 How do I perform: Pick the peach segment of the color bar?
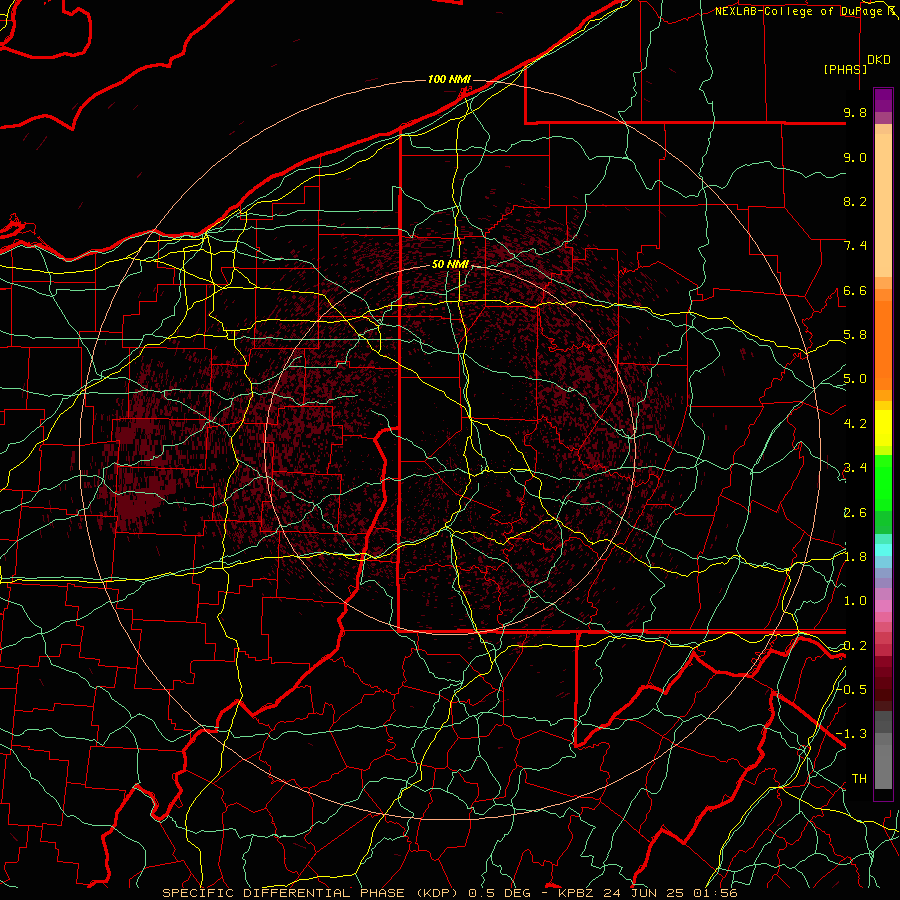tap(883, 205)
